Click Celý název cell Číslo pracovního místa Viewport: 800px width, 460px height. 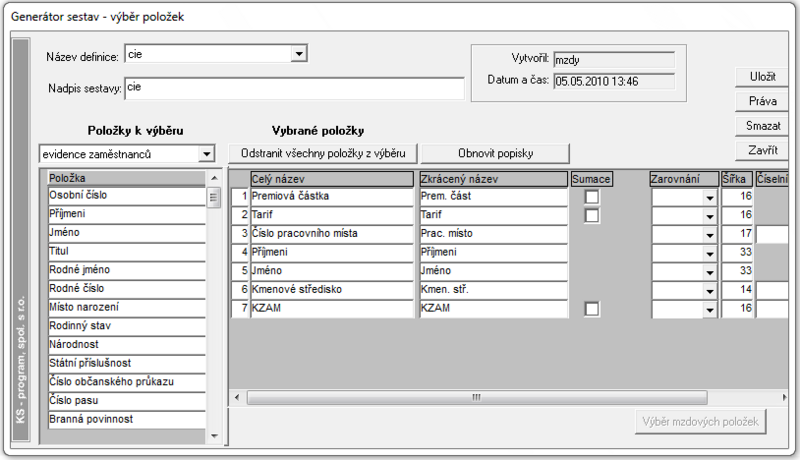[x=332, y=234]
